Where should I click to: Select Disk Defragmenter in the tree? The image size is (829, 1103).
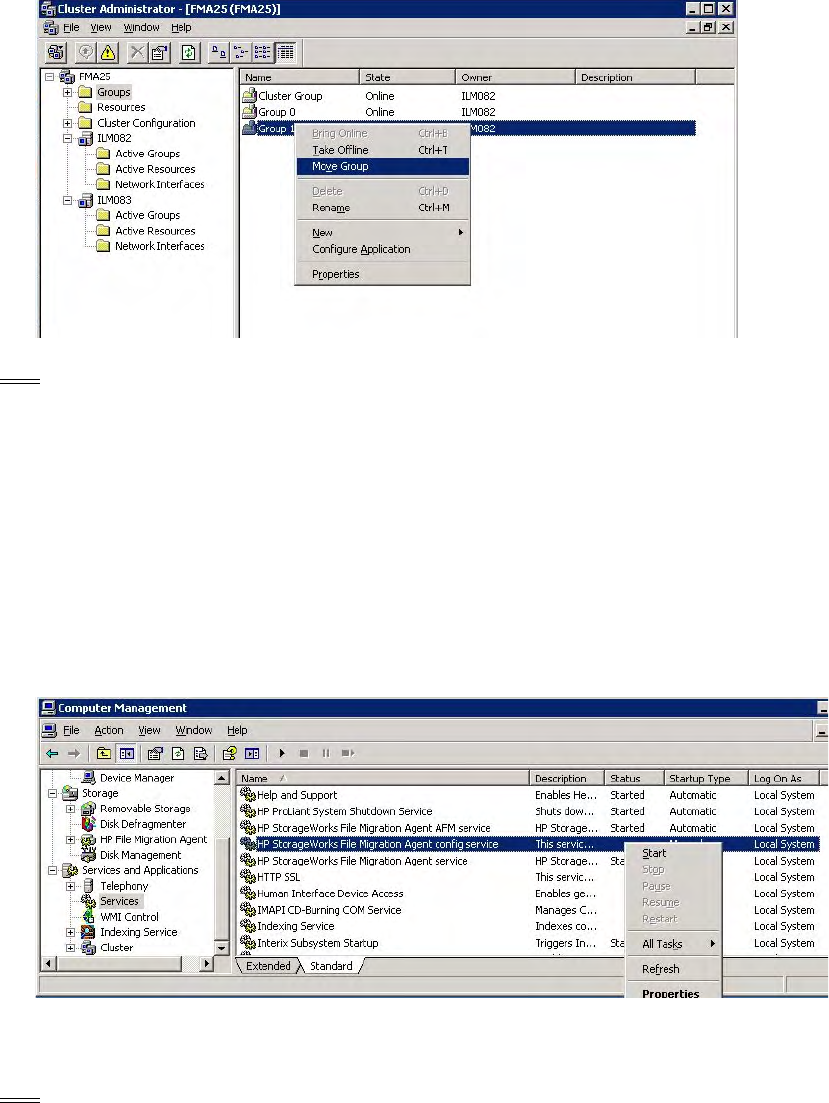click(143, 824)
